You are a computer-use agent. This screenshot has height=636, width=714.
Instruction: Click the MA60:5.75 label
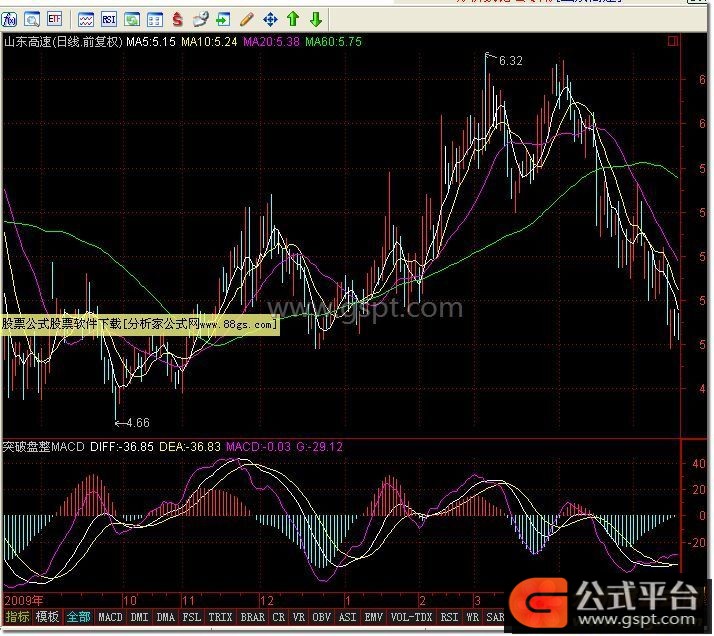click(x=334, y=42)
